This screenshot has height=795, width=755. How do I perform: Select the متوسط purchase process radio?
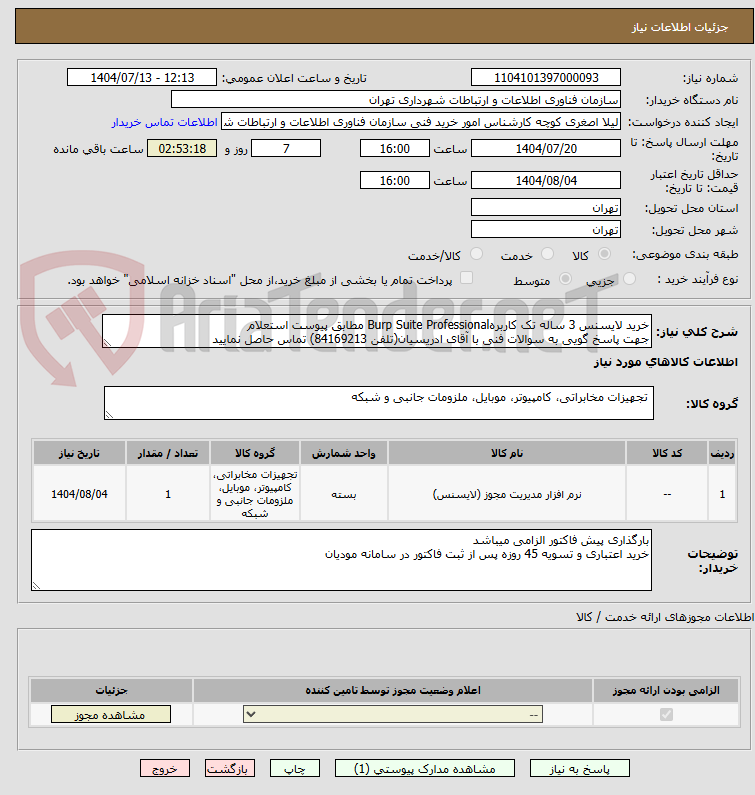click(x=565, y=279)
